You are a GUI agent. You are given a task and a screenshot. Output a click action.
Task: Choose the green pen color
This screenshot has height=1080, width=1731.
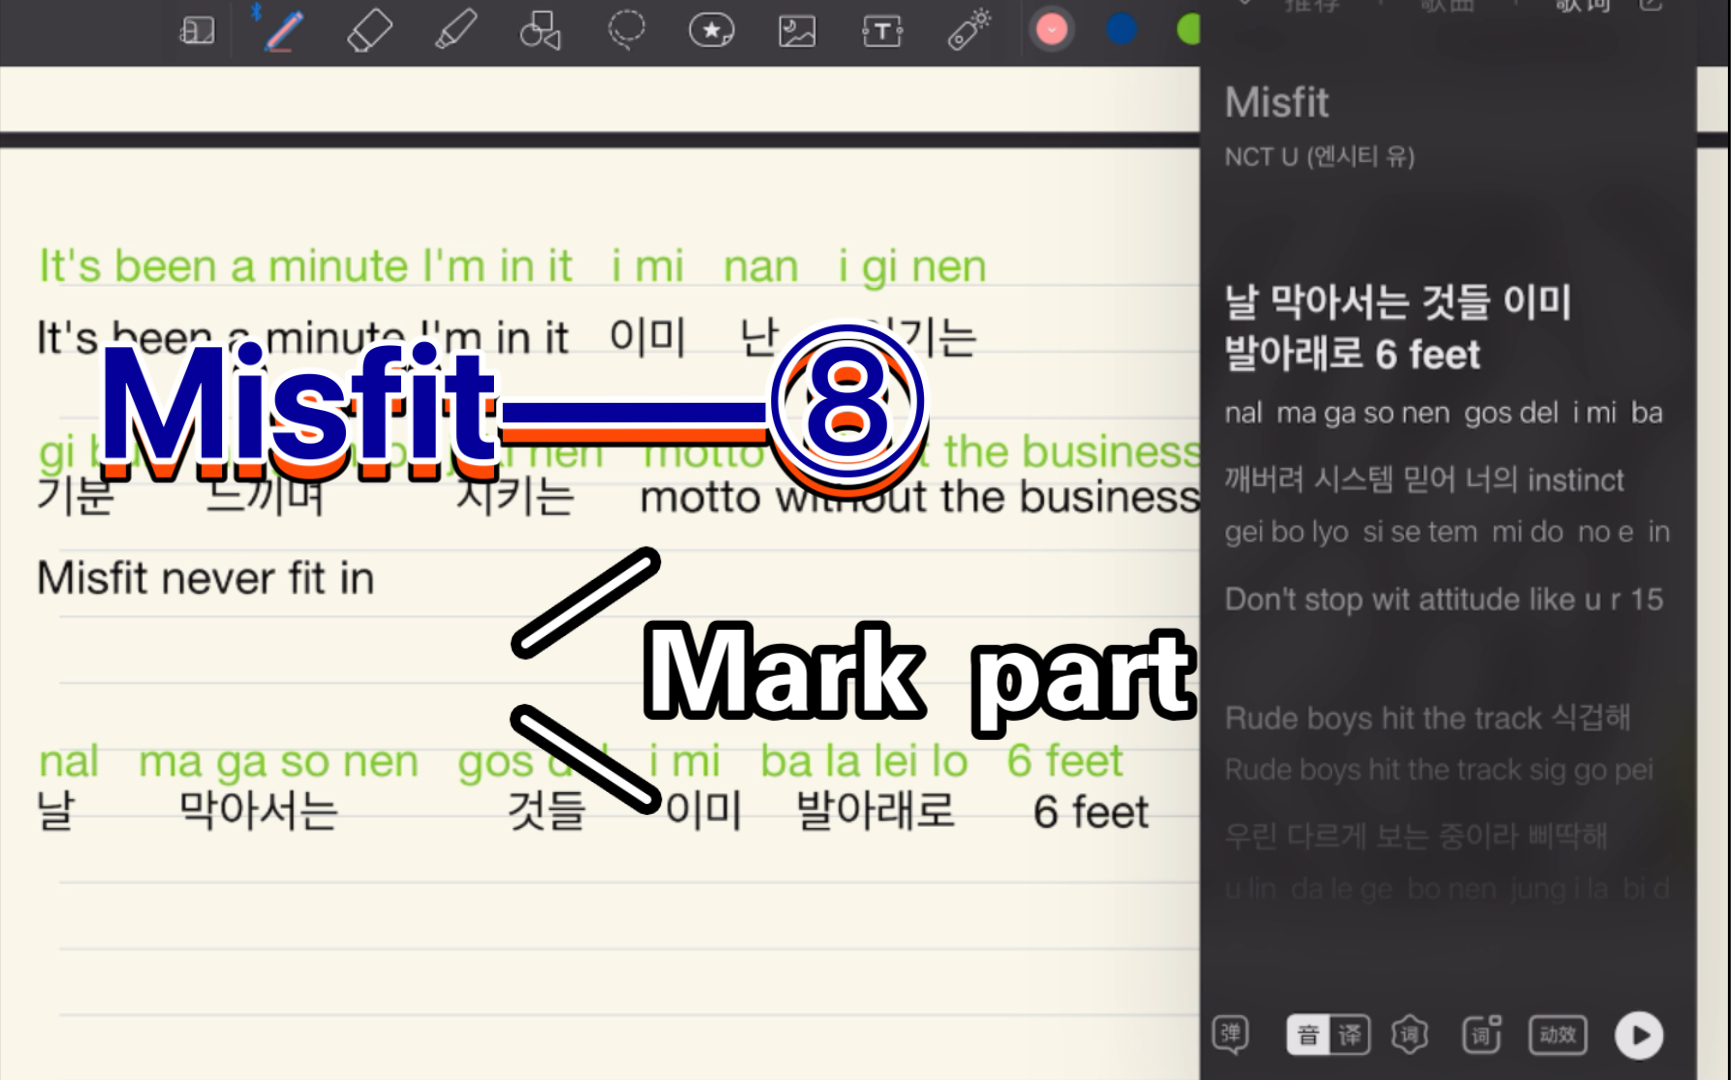click(x=1189, y=30)
